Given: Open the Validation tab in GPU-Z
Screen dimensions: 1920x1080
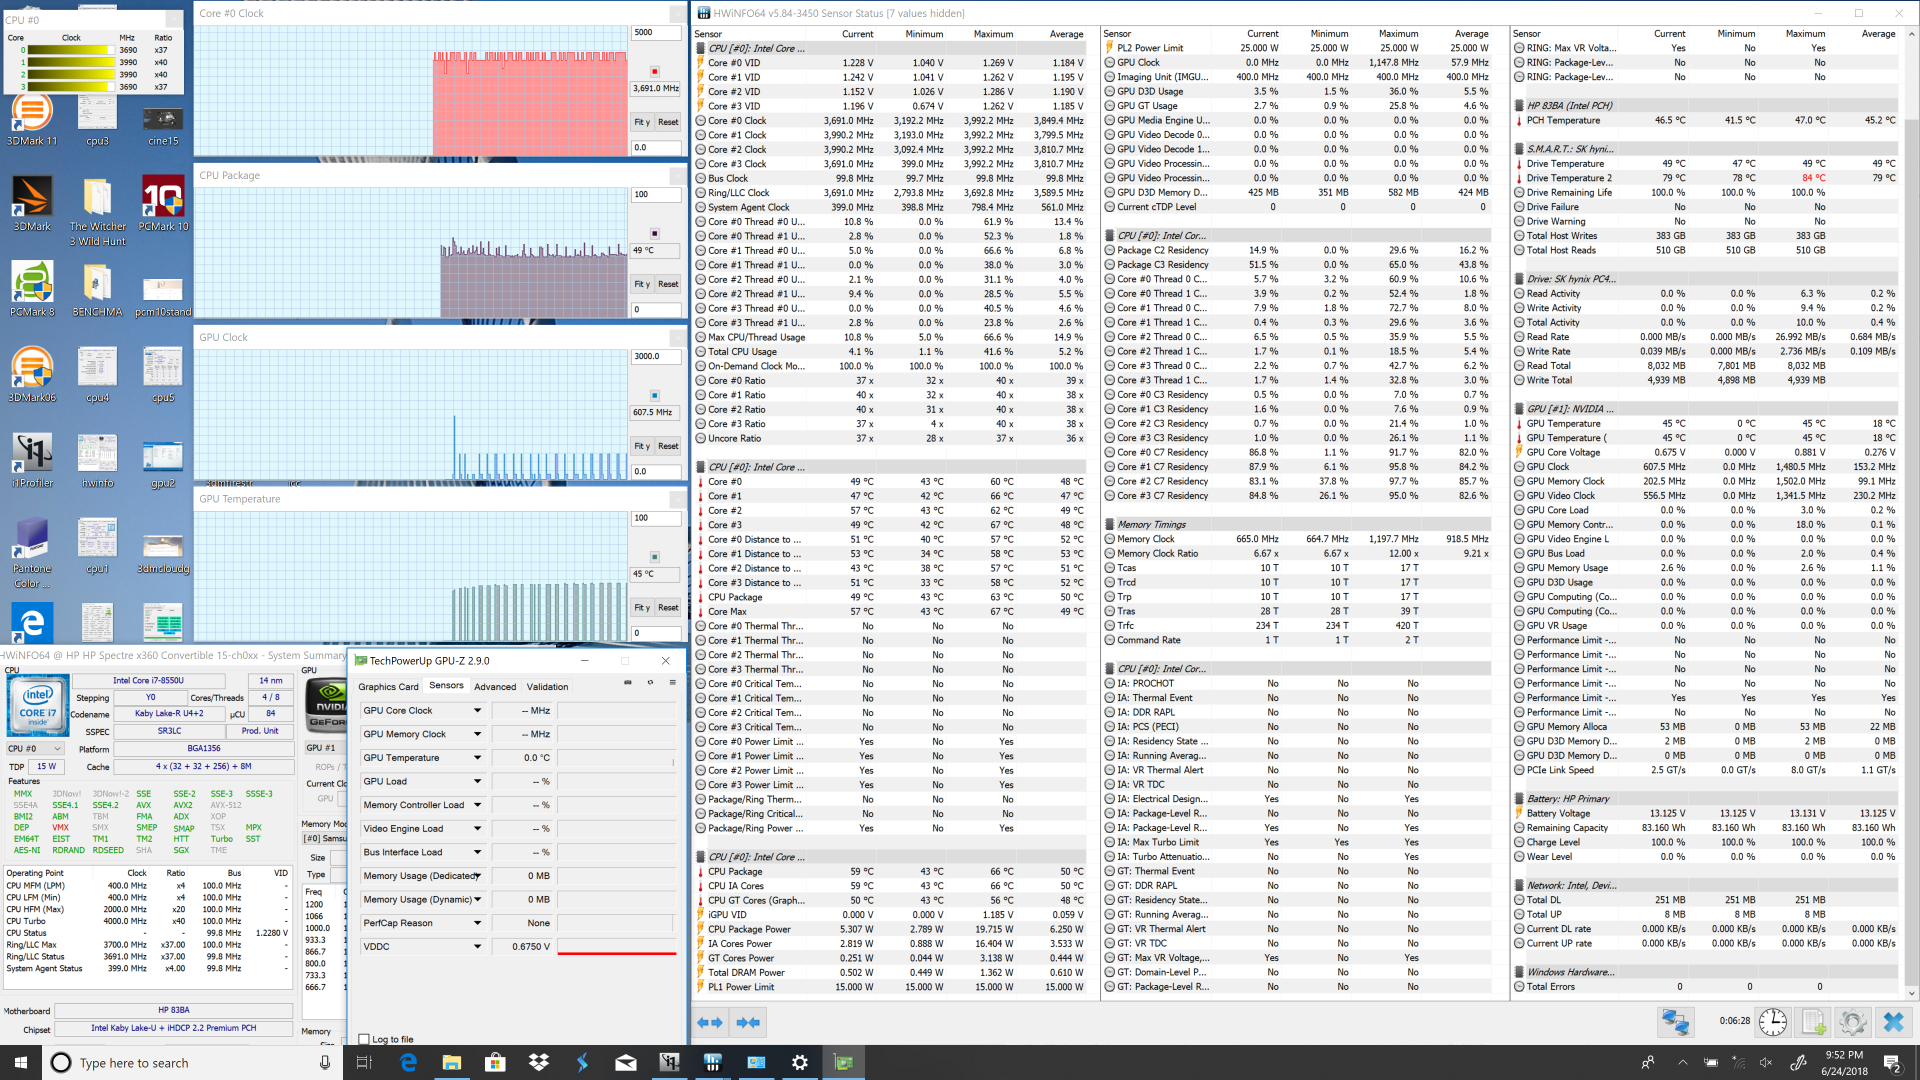Looking at the screenshot, I should pos(547,687).
